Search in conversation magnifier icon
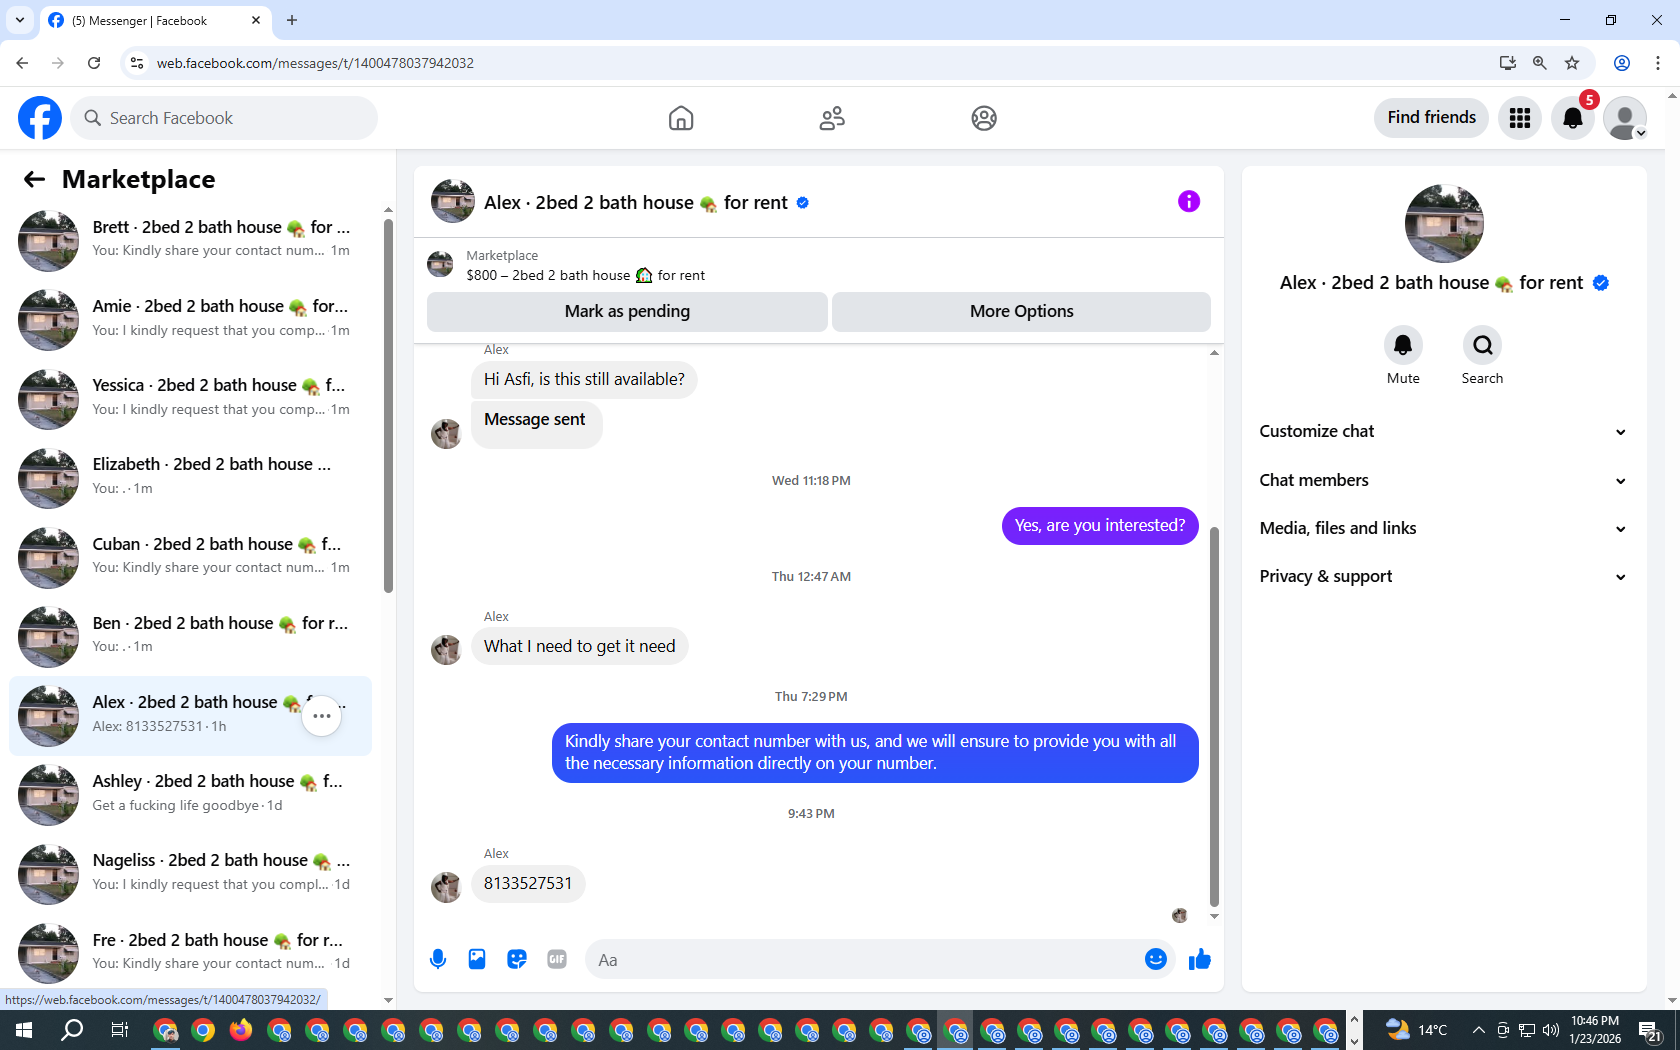 tap(1482, 345)
